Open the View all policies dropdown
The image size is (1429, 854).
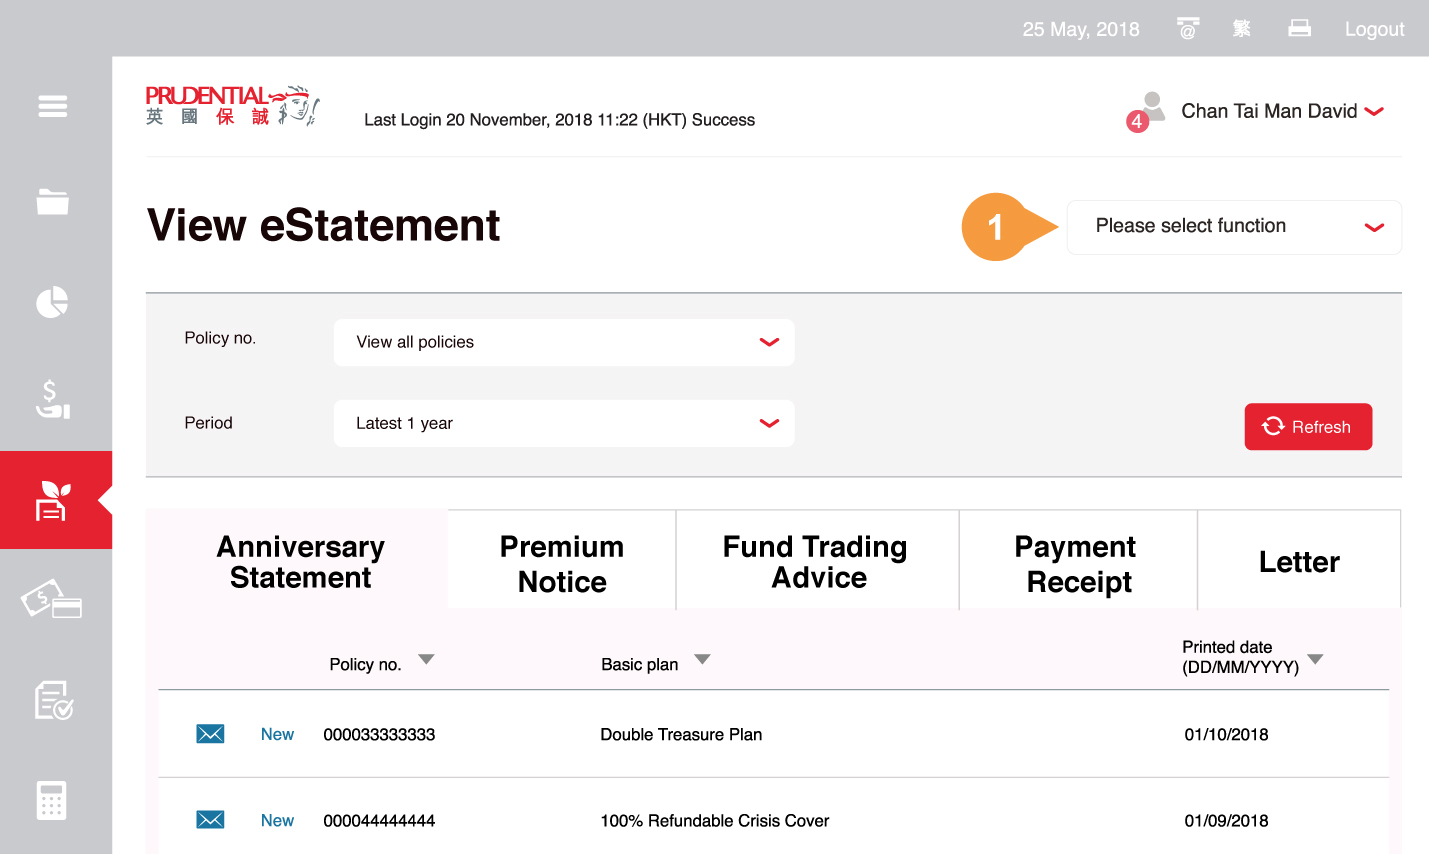tap(564, 342)
